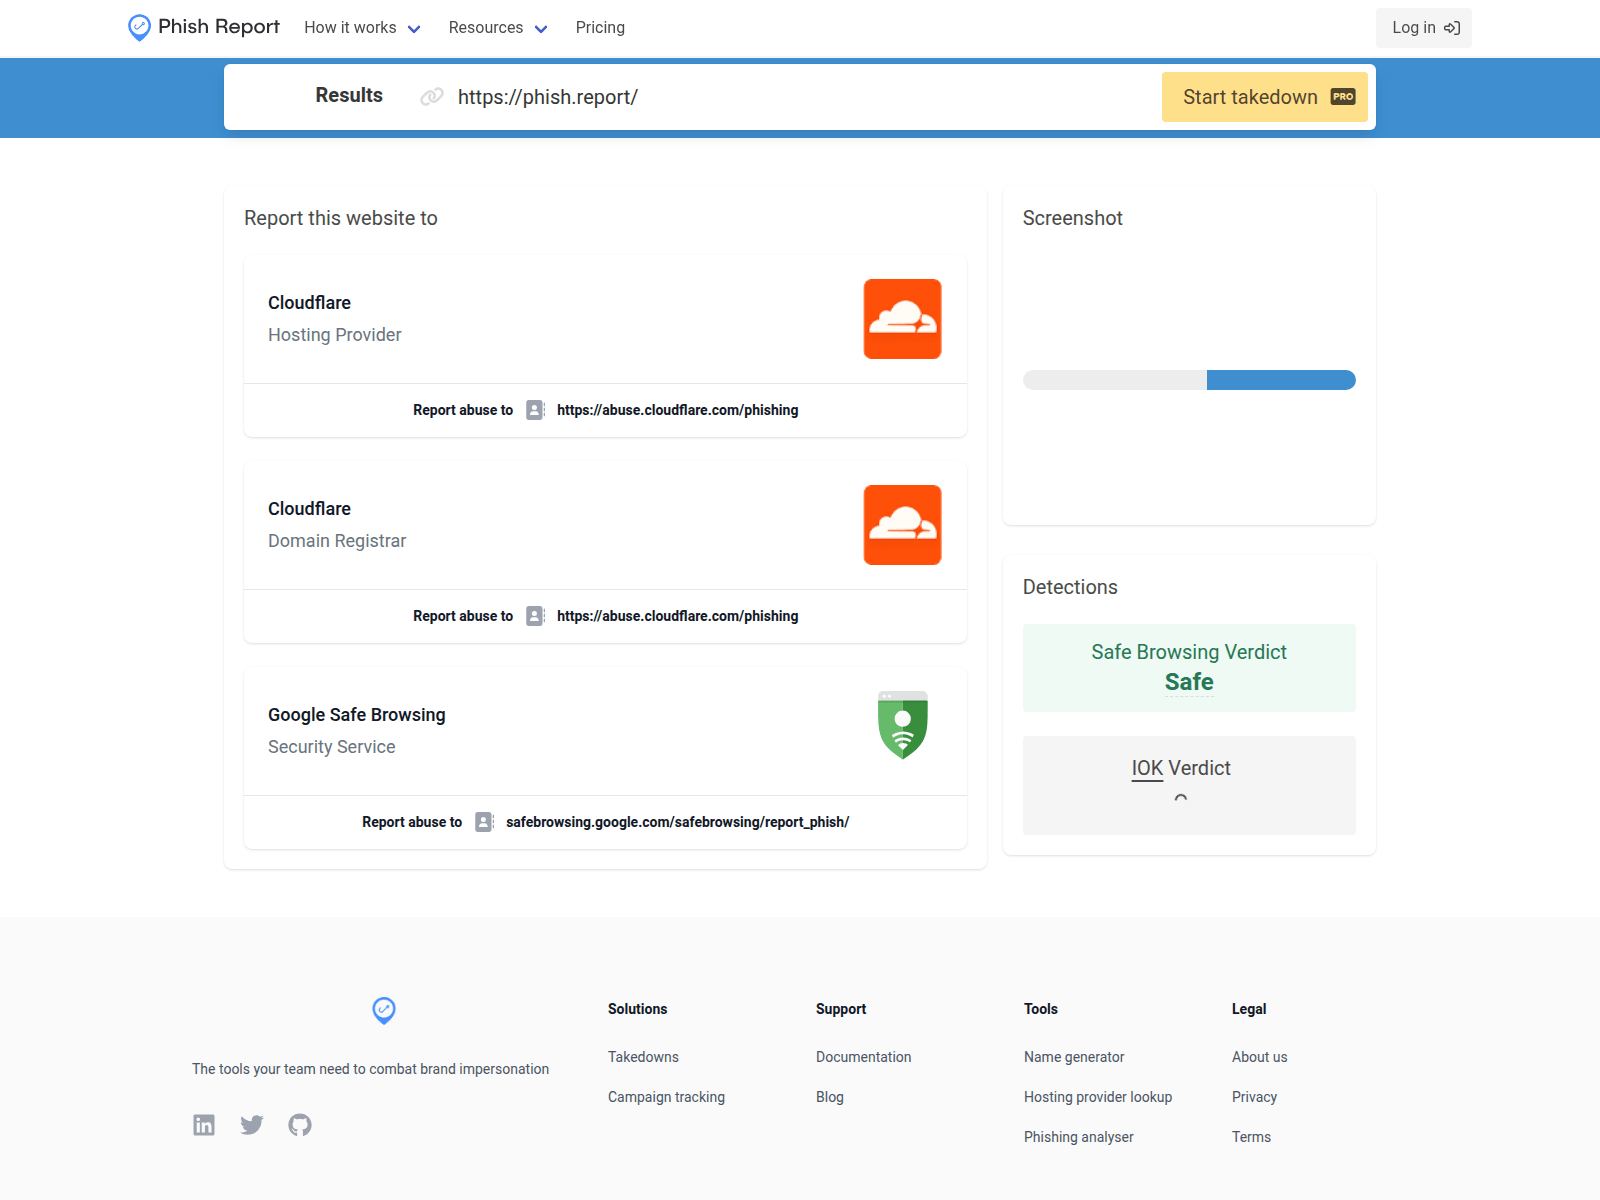Open Twitter icon in footer
The height and width of the screenshot is (1200, 1600).
[252, 1125]
